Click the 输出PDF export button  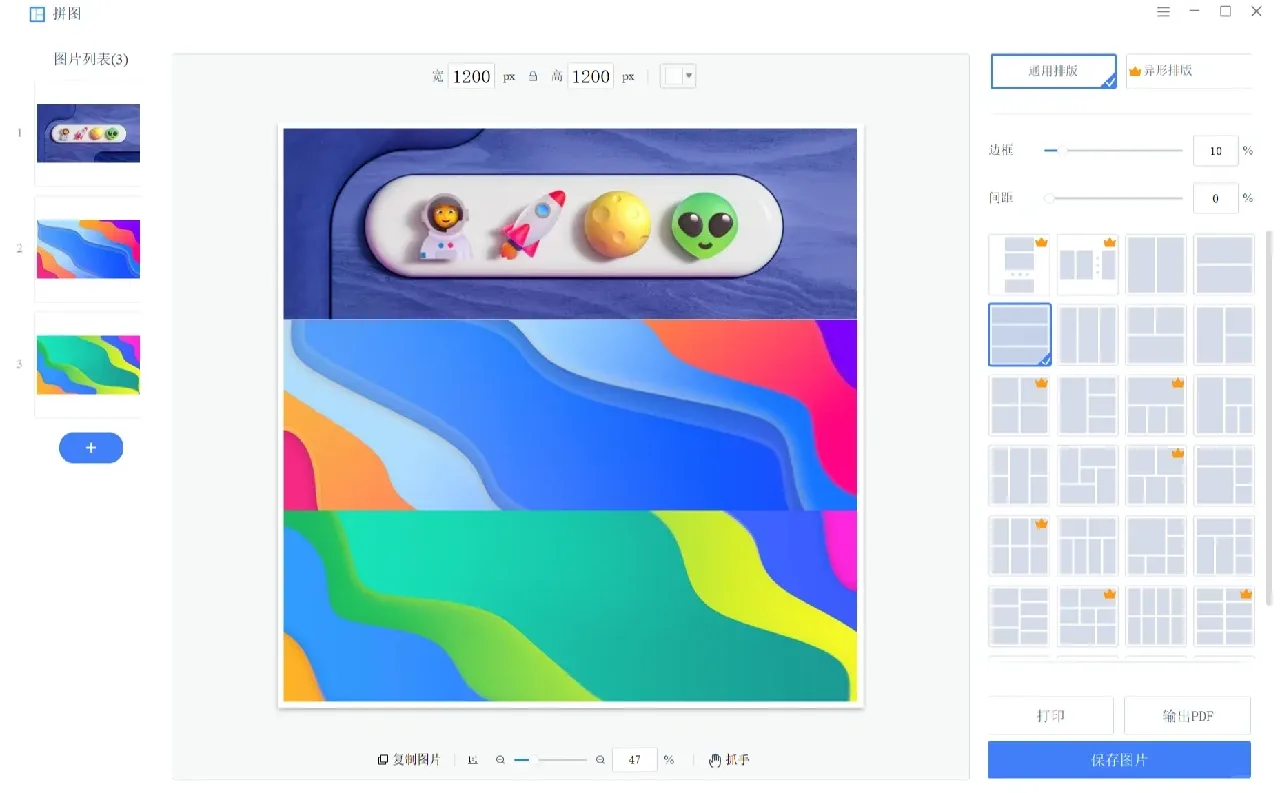[1188, 715]
